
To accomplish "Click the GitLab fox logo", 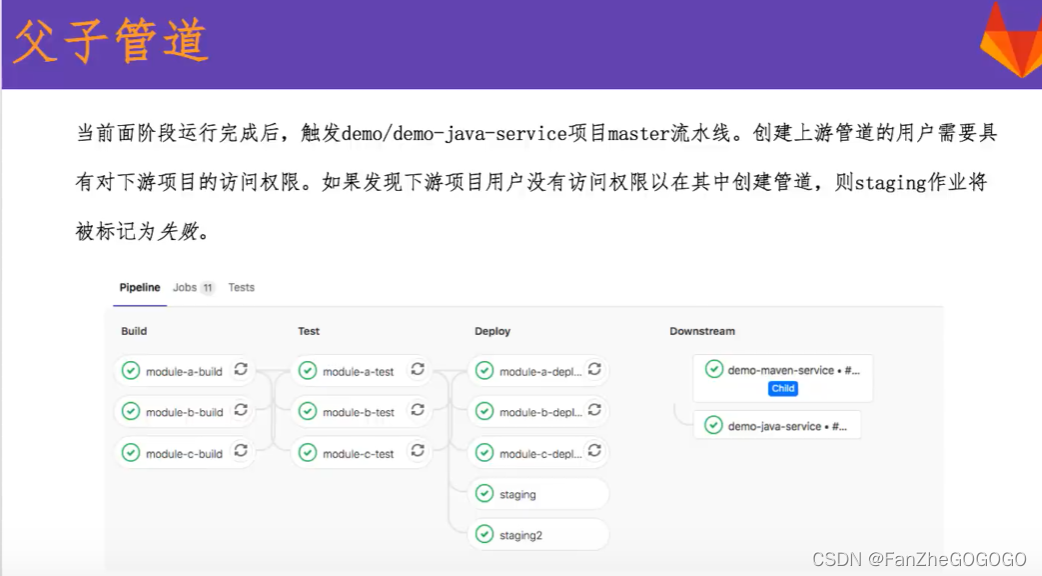I will (x=1011, y=40).
